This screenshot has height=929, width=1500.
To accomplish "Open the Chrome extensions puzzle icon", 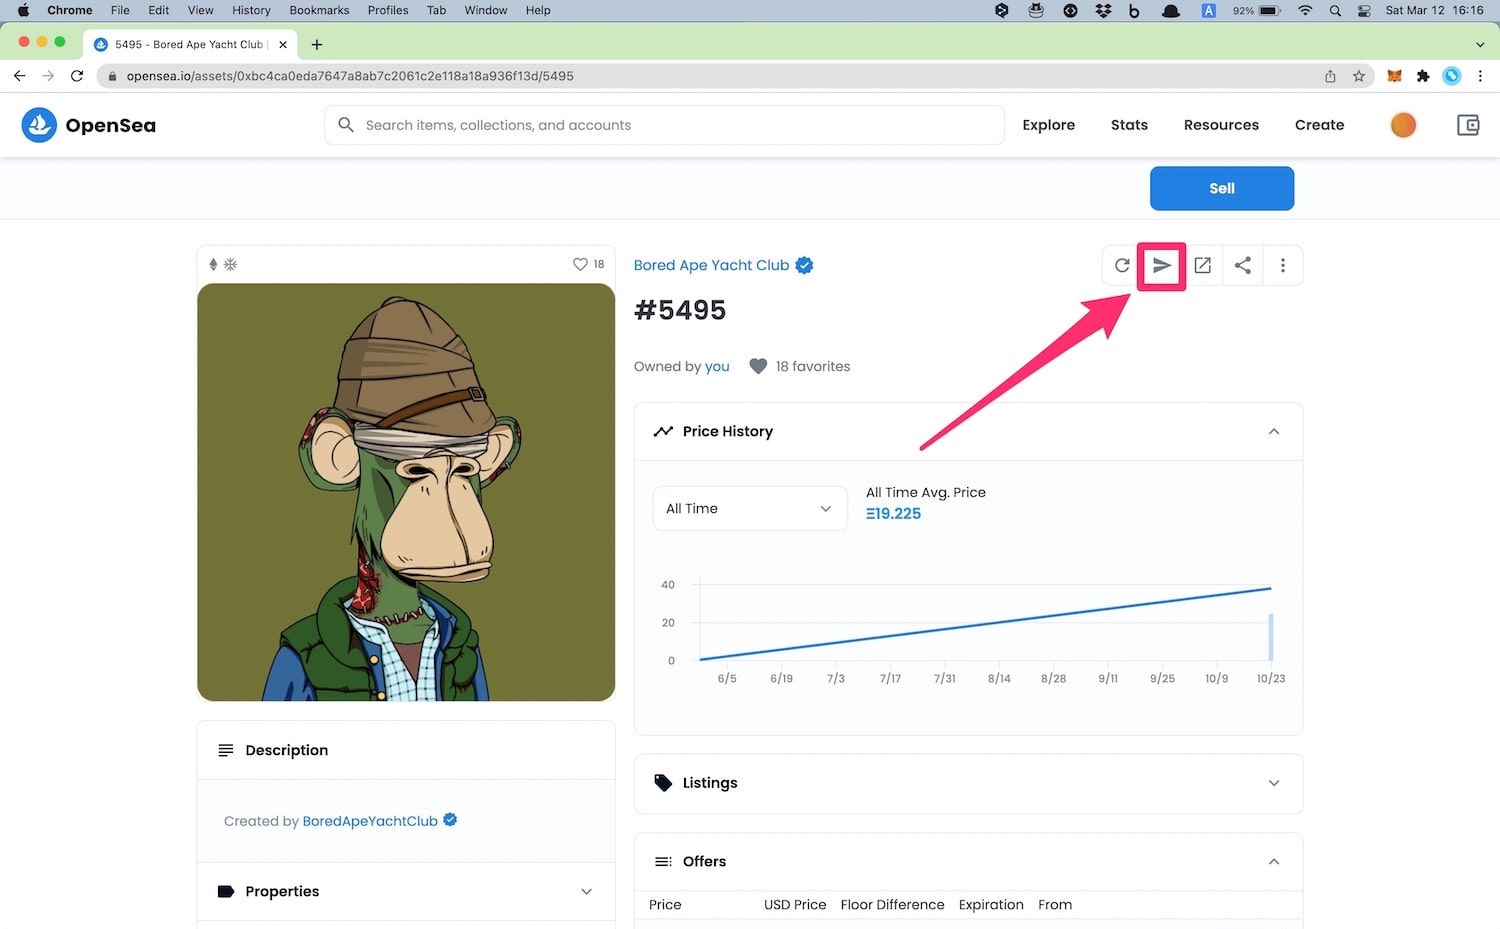I will [1423, 76].
